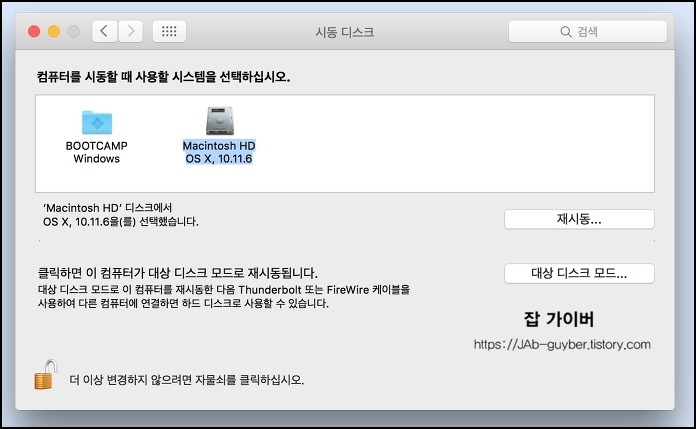696x429 pixels.
Task: Focus the 검색 search field
Action: click(588, 32)
